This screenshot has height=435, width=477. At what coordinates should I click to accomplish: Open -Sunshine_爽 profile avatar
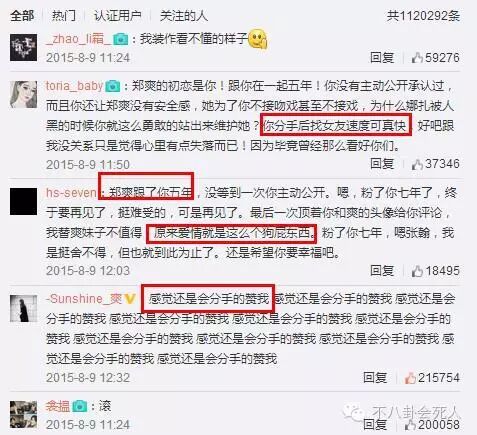(x=23, y=309)
